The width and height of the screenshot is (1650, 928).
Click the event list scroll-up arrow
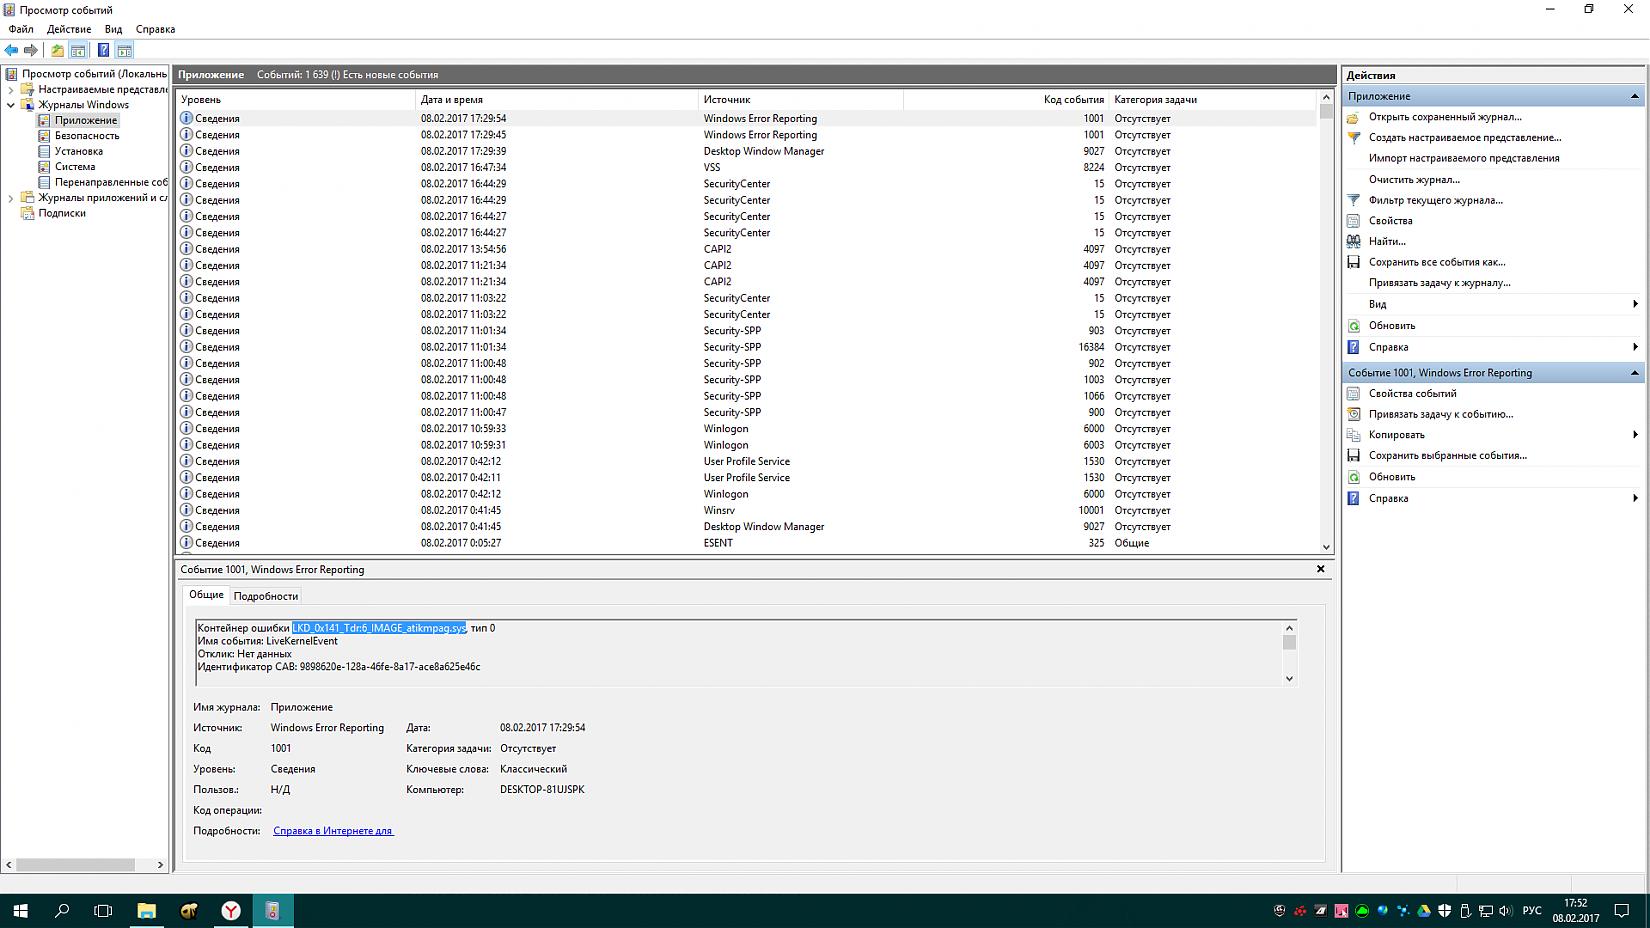coord(1327,98)
